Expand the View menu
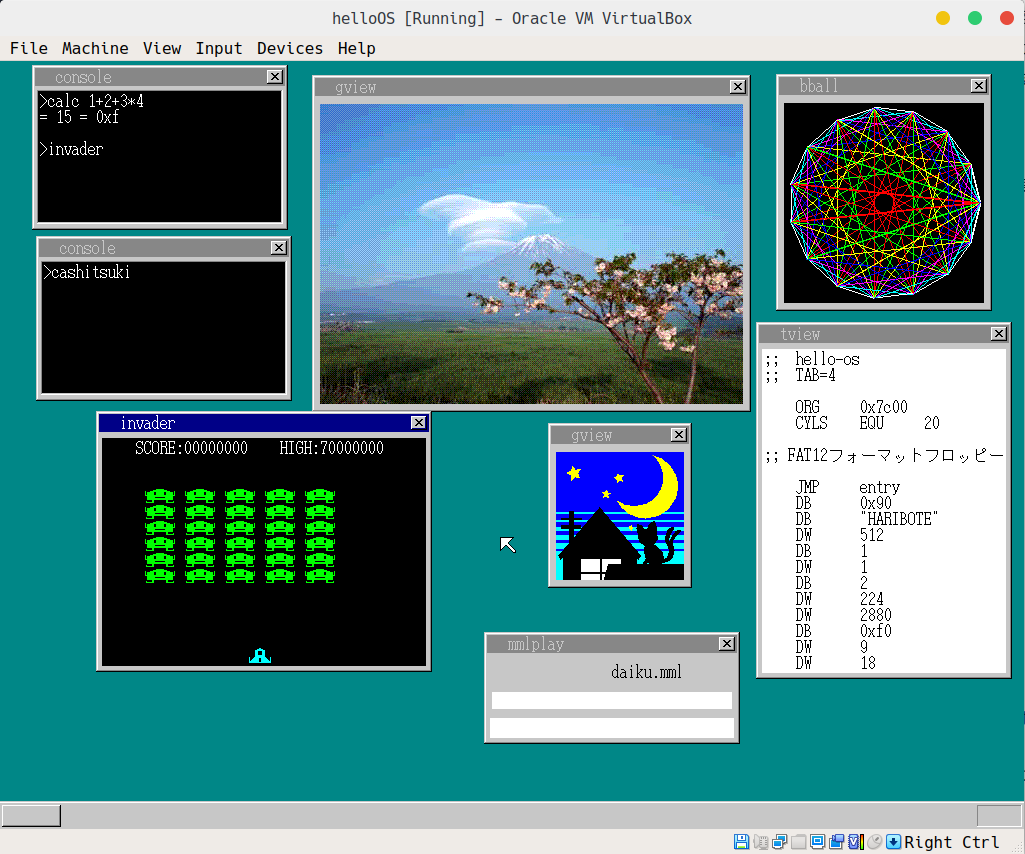 click(x=162, y=48)
